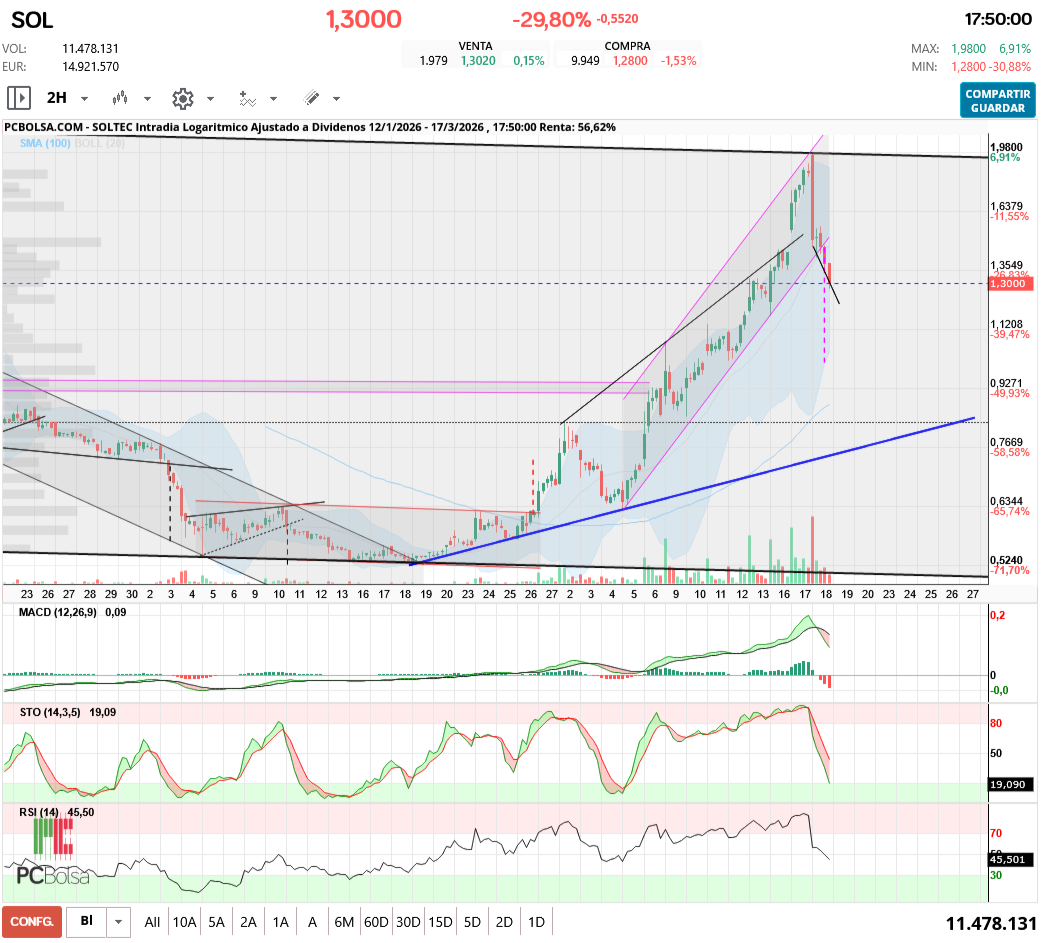Open the CONFG. configuration panel
Viewport: 1051px width, 943px height.
[31, 921]
